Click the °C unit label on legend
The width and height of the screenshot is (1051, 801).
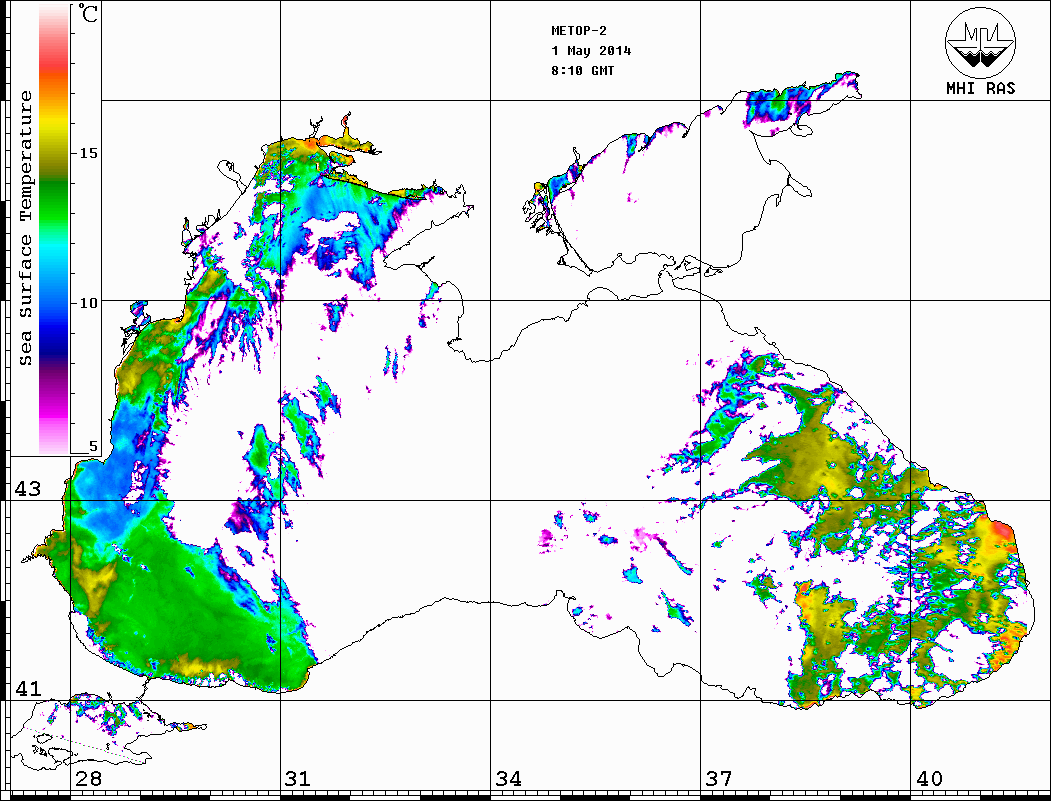pos(87,13)
